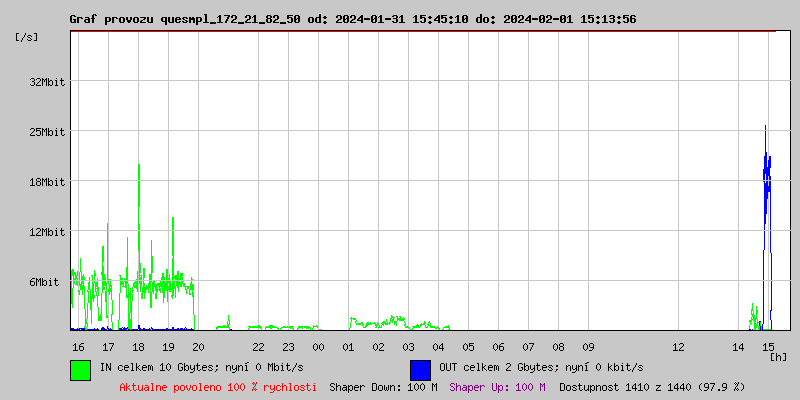Screen dimensions: 800x400
Task: Click the blue OUT legend swatch
Action: point(420,370)
